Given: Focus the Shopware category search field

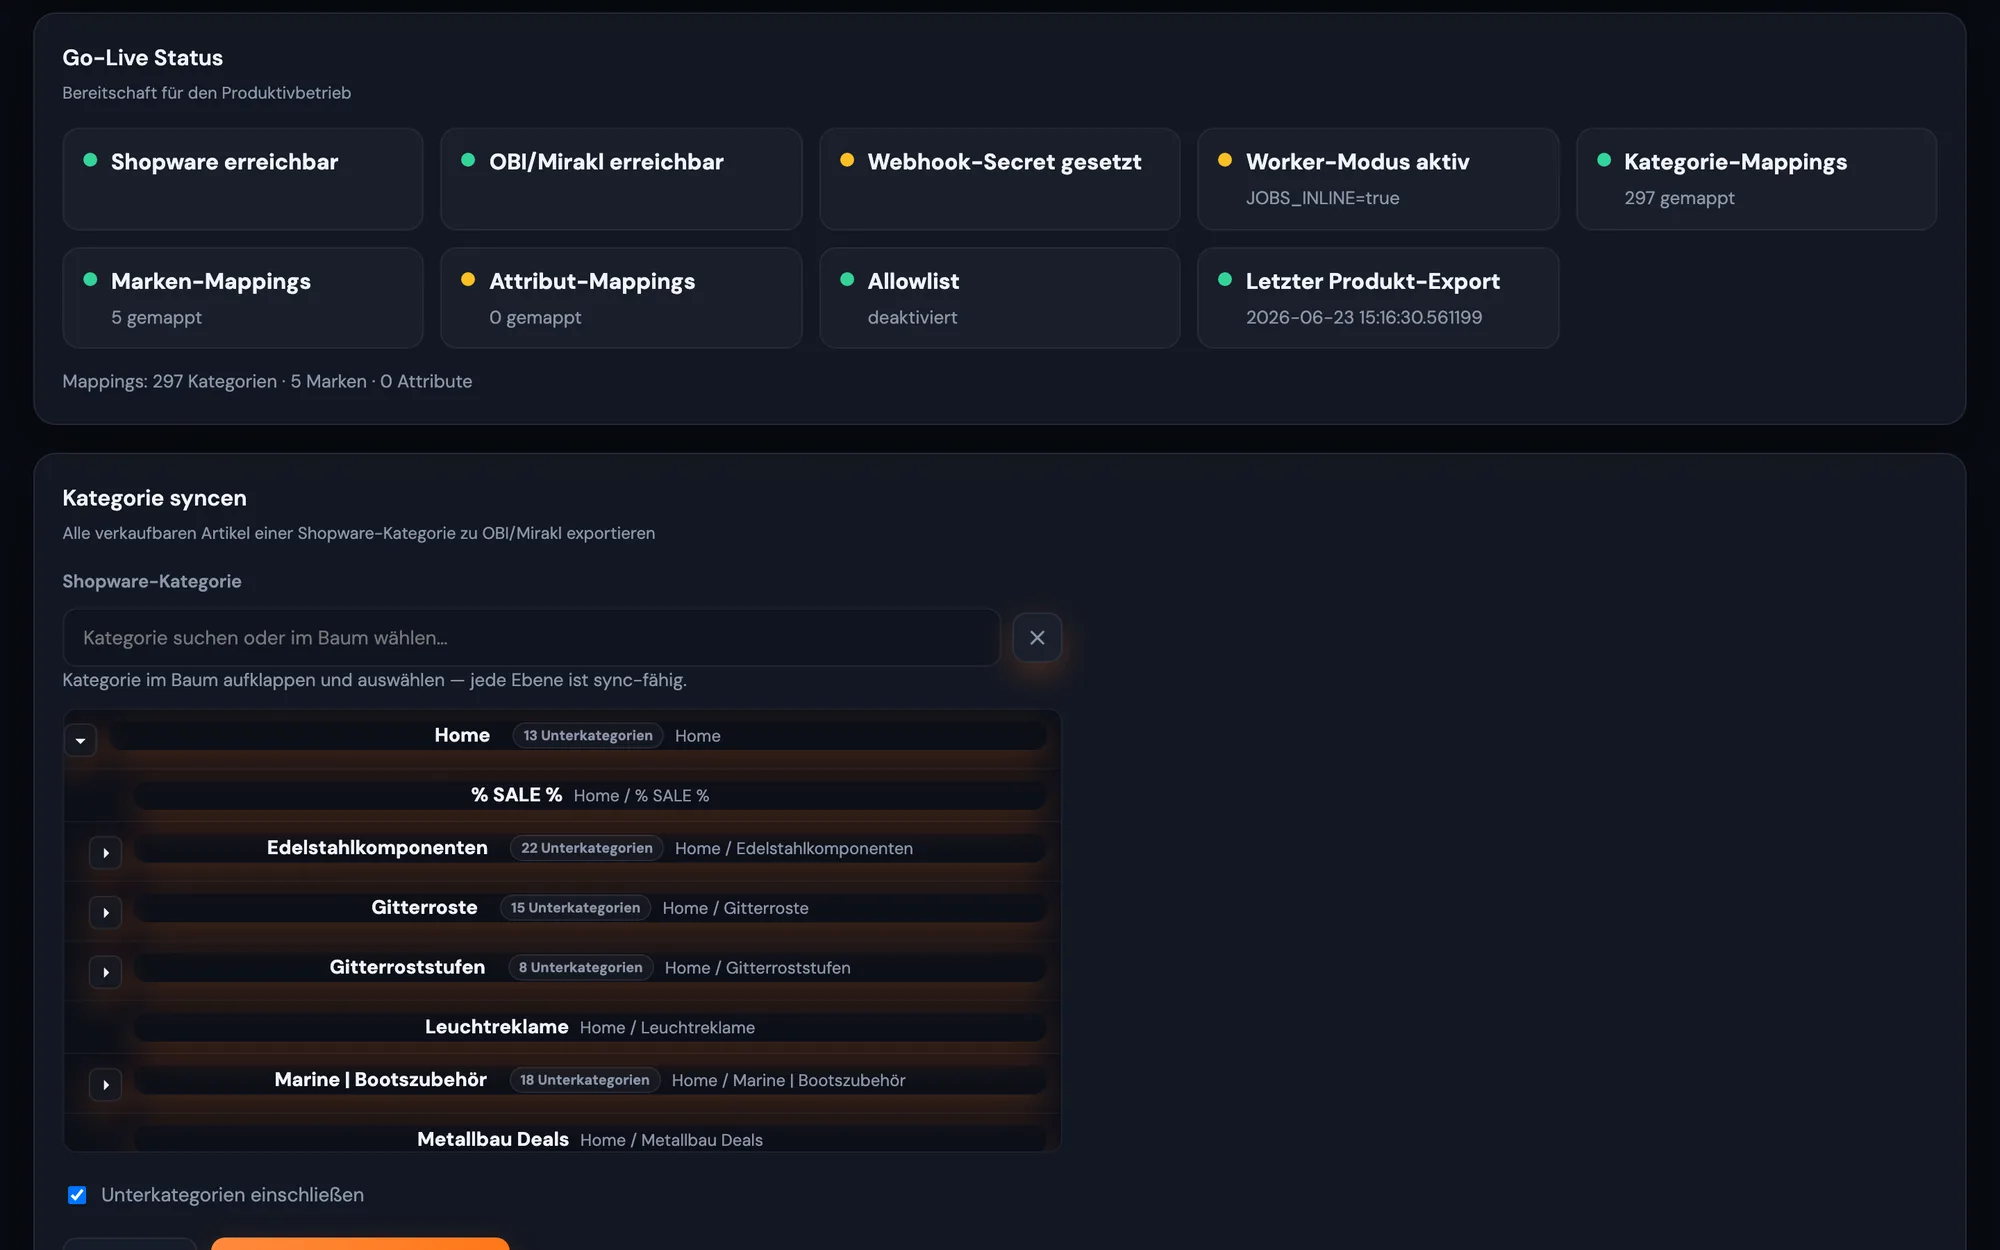Looking at the screenshot, I should coord(531,637).
